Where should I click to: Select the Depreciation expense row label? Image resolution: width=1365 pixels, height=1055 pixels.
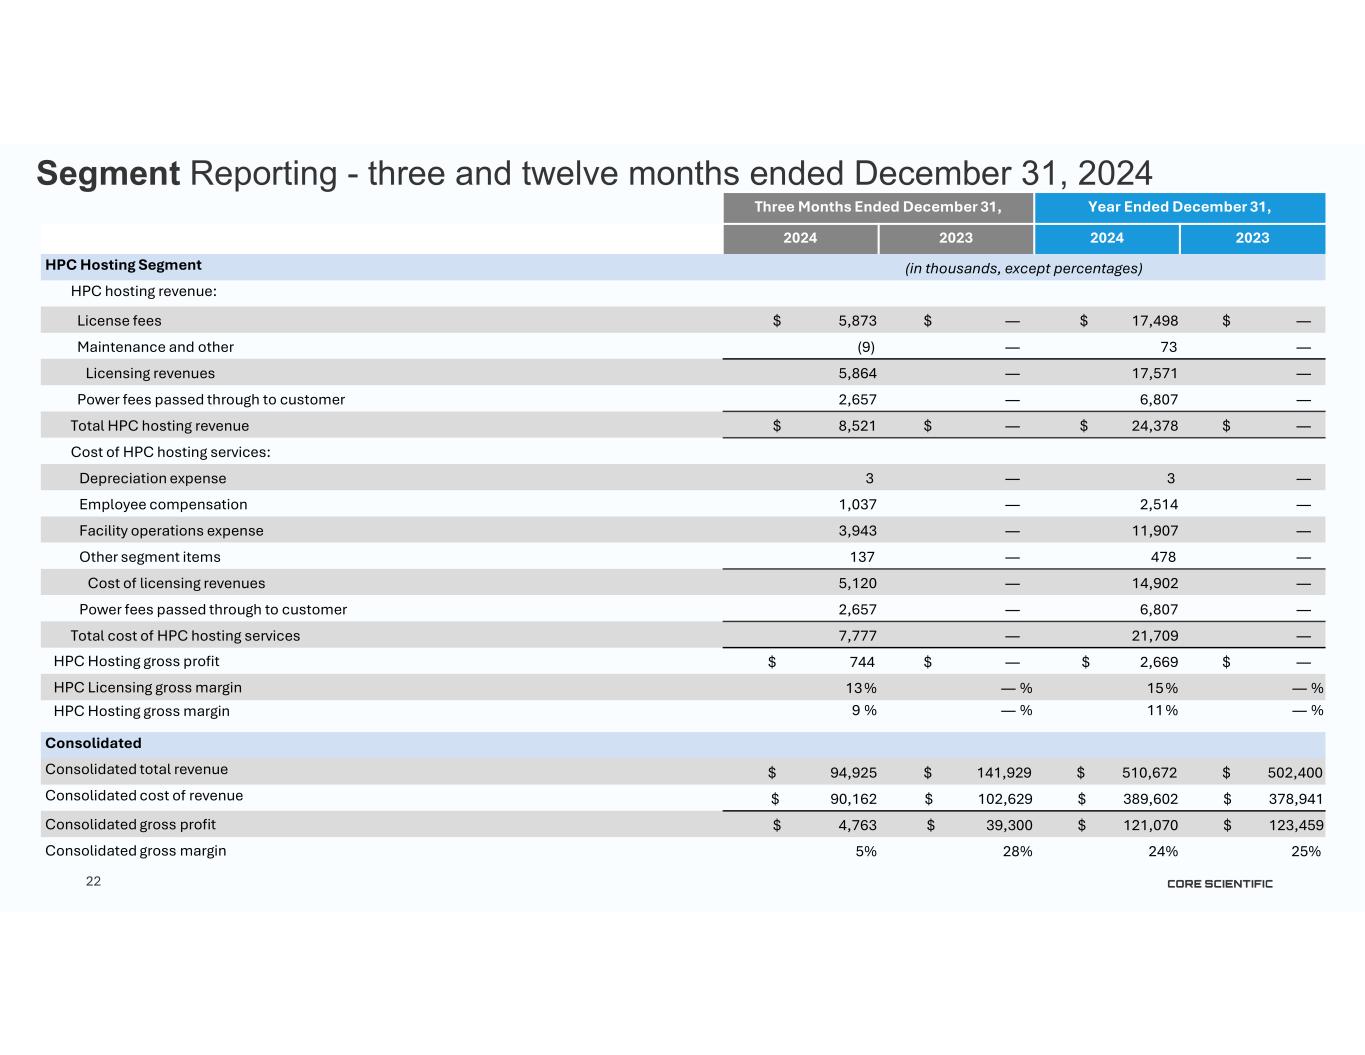coord(152,478)
